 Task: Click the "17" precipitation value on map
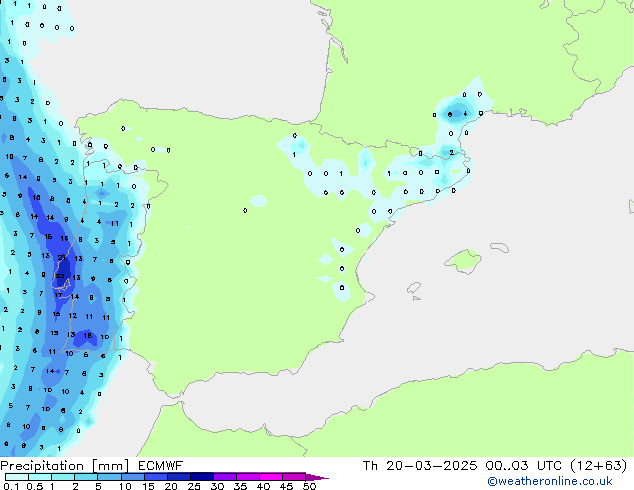point(58,295)
